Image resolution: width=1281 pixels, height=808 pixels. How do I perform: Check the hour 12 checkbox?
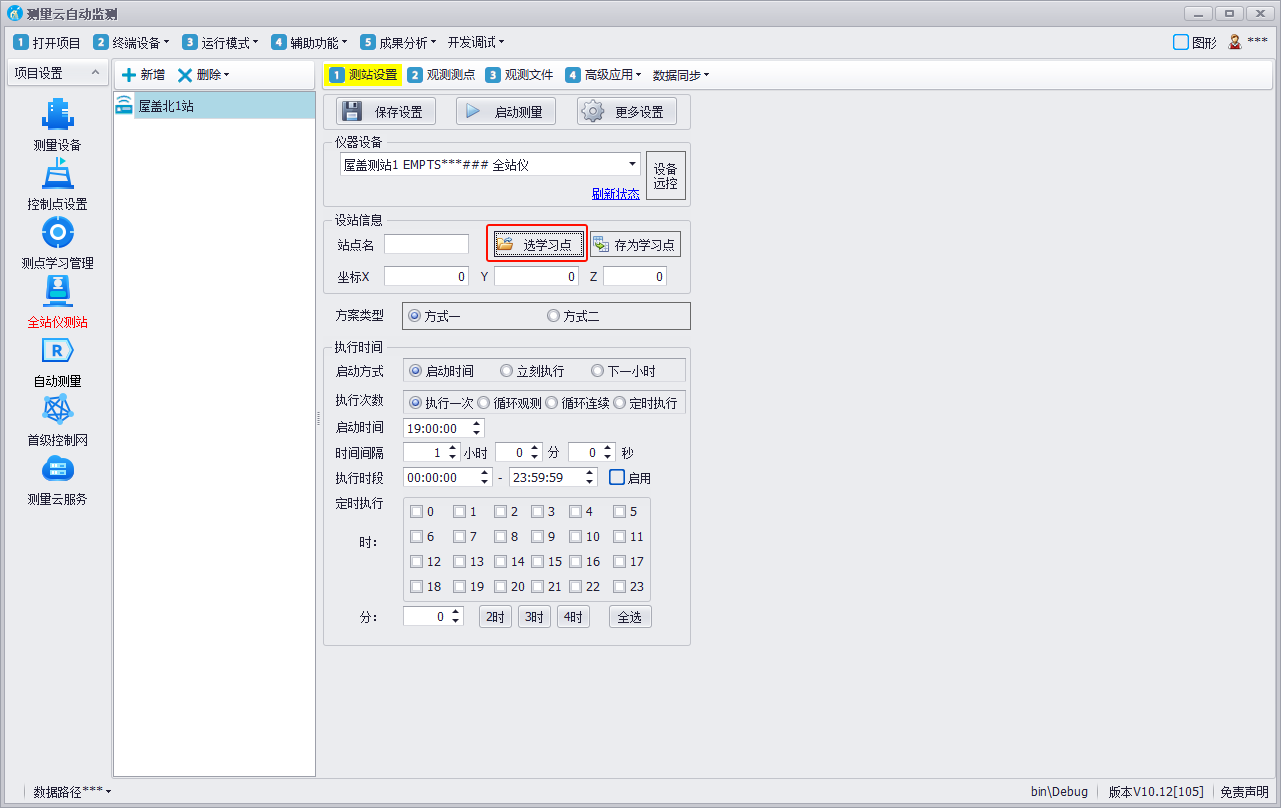(x=417, y=562)
